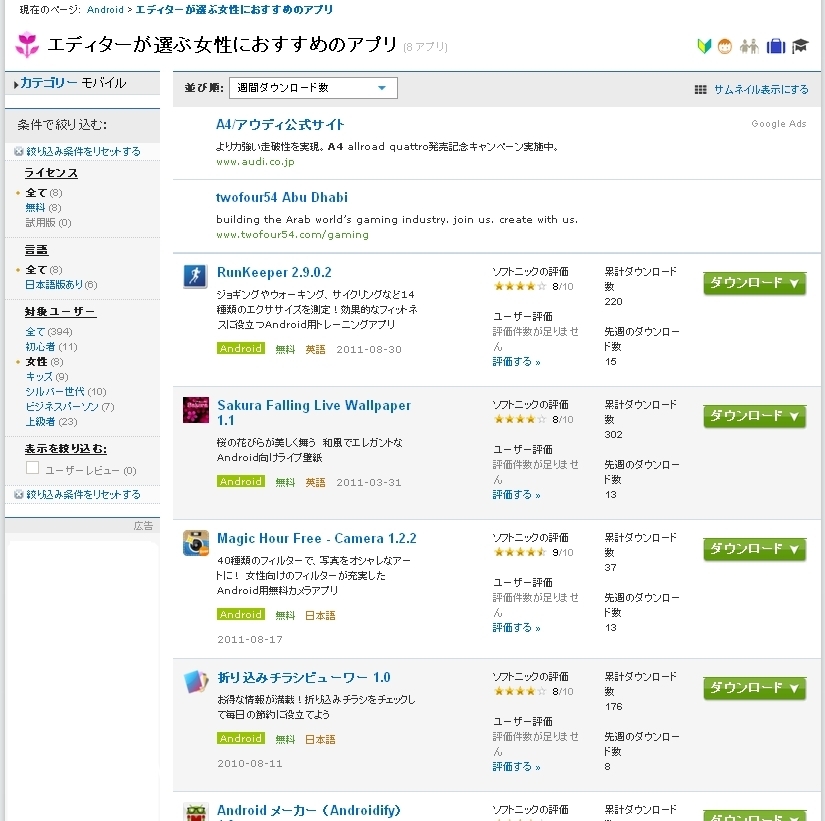The height and width of the screenshot is (821, 825).
Task: Open download menu for Sakura Falling Live Wallpaper
Action: [x=754, y=416]
